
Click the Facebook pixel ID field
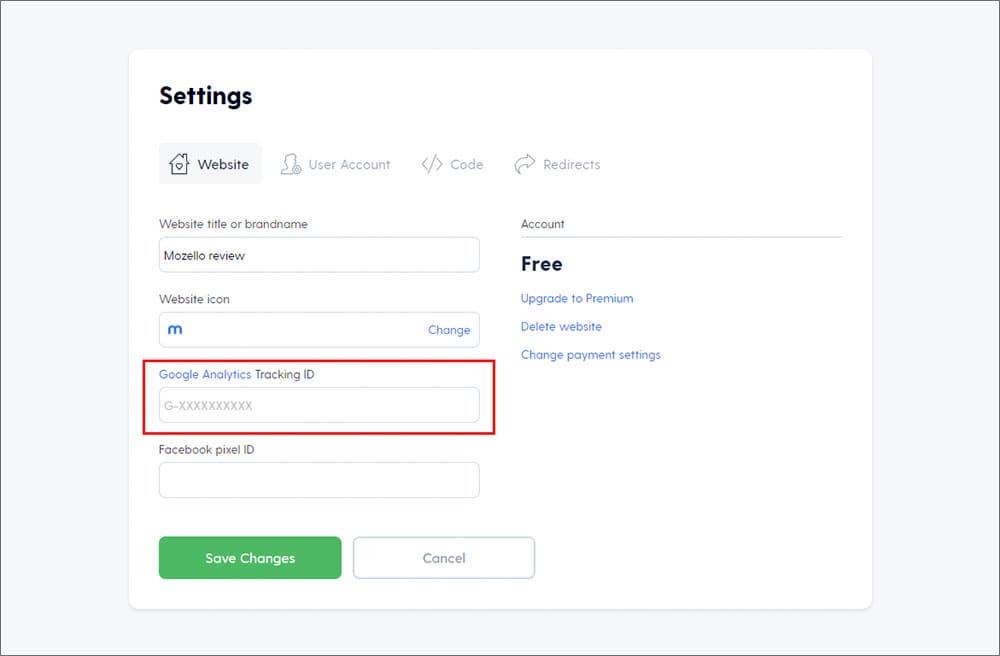click(x=319, y=480)
